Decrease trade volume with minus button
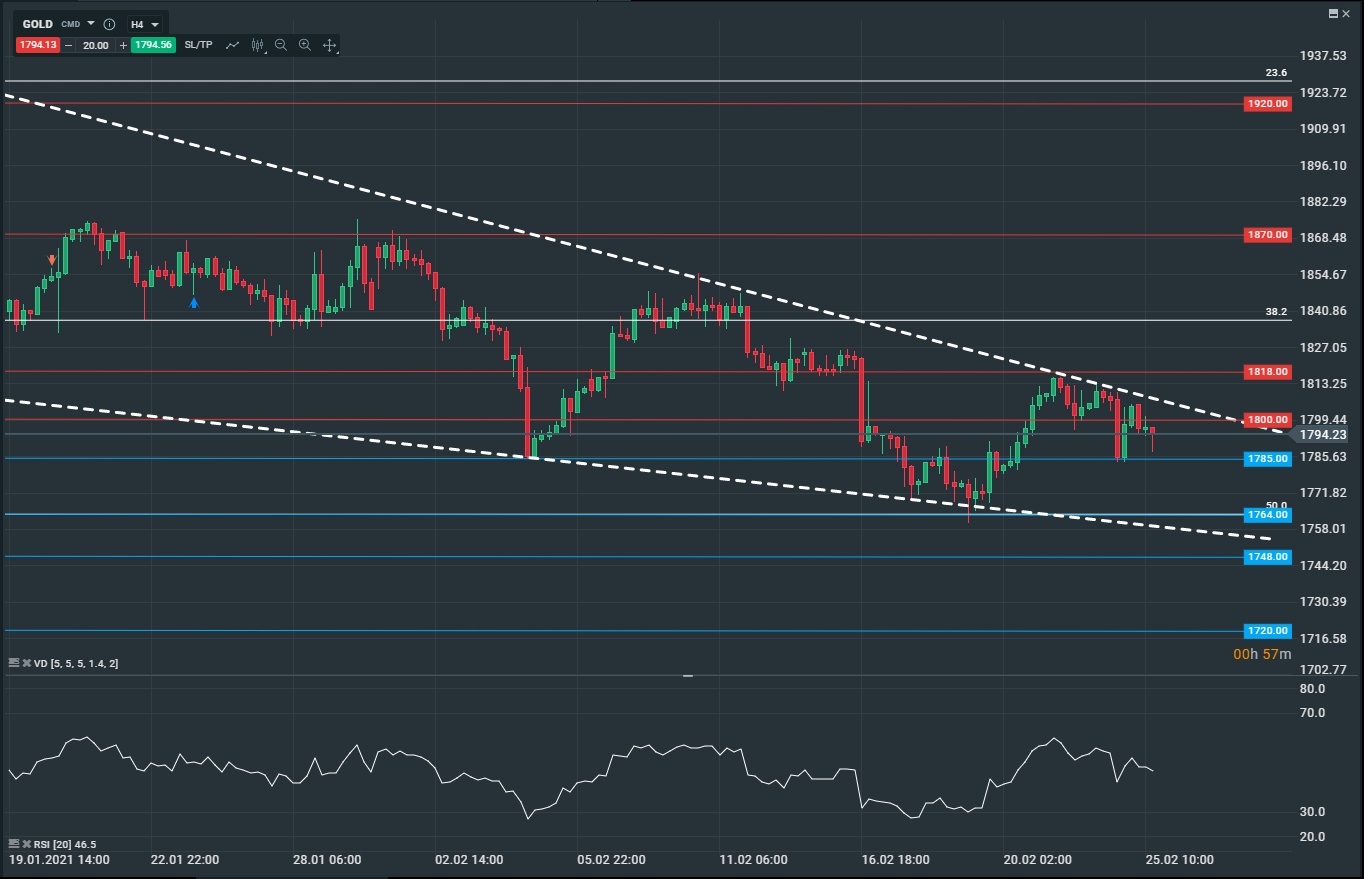The image size is (1364, 879). [68, 45]
